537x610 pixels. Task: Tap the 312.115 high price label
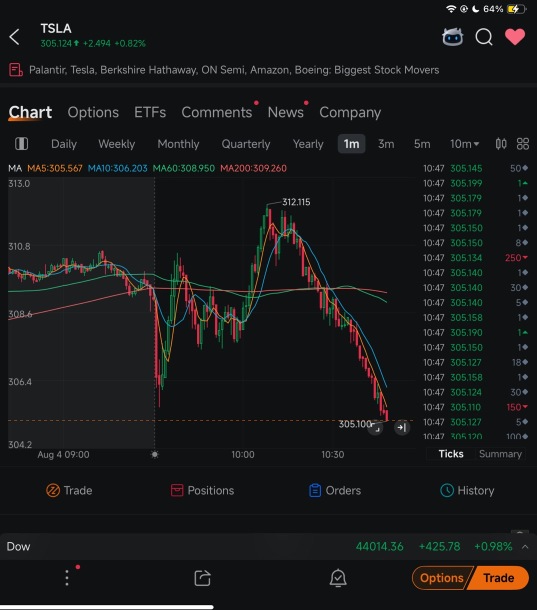296,202
